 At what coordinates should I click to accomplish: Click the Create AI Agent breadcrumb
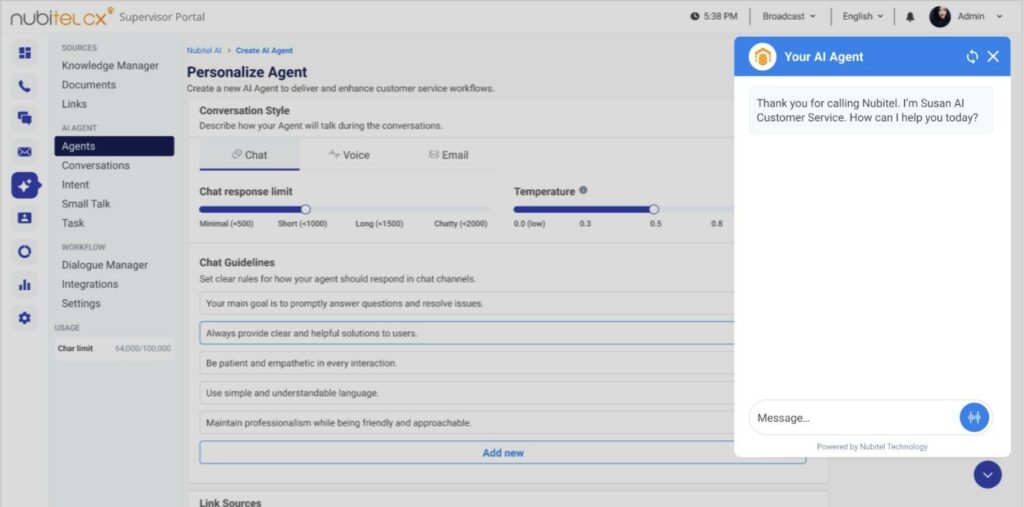tap(264, 50)
